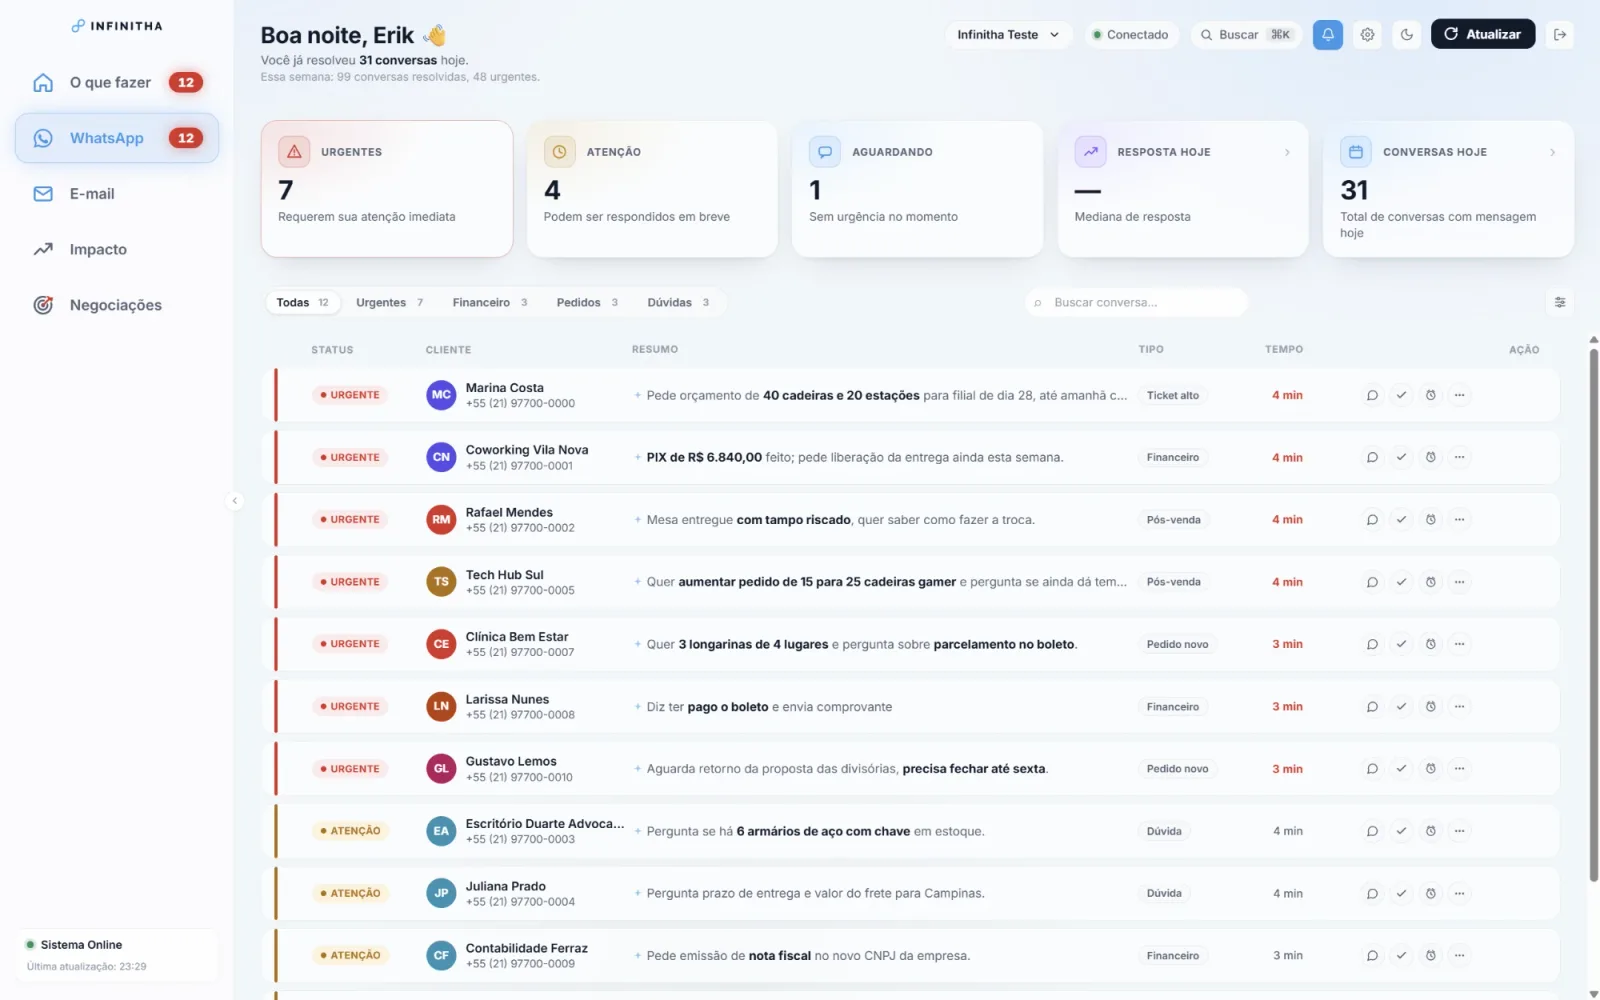This screenshot has height=1000, width=1600.
Task: Mark Contabilidade Ferraz conversation resolved
Action: (1401, 956)
